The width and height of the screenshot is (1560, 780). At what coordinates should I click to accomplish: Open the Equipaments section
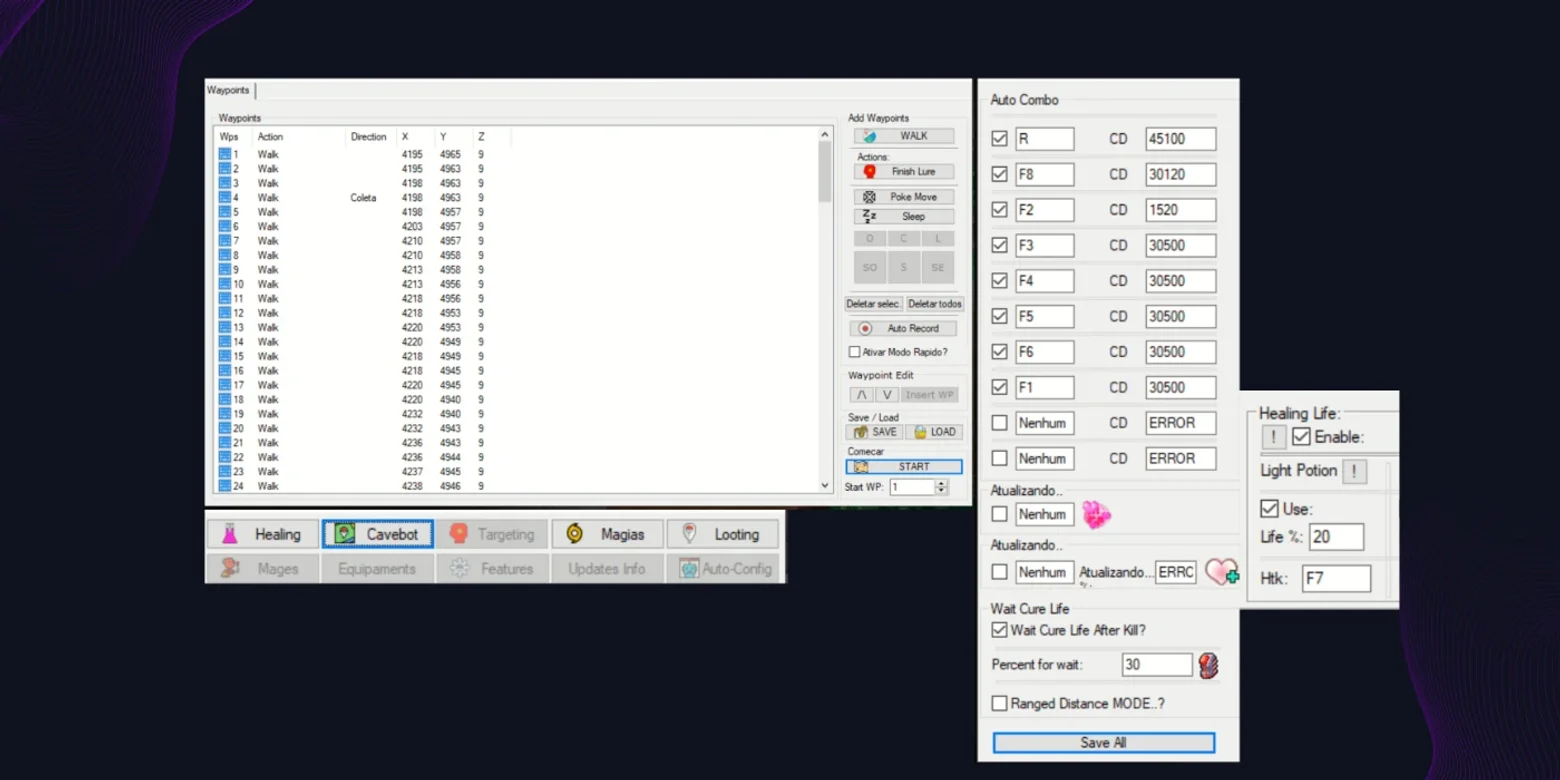coord(378,569)
